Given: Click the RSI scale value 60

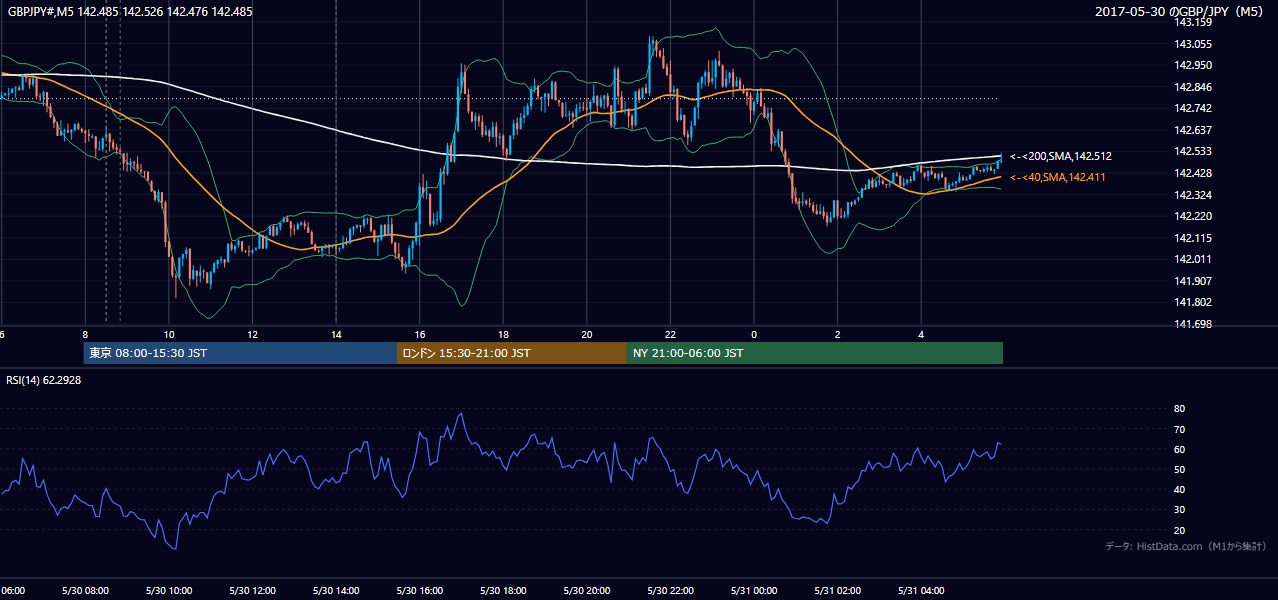Looking at the screenshot, I should click(x=1179, y=449).
